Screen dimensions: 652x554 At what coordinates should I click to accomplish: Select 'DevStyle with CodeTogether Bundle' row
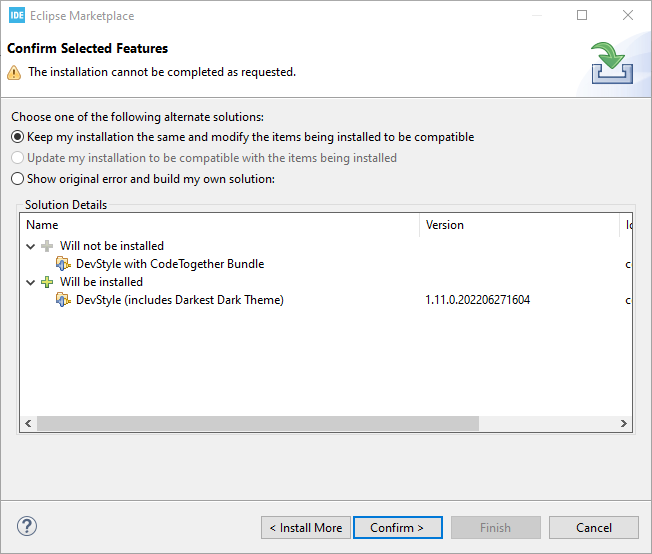(x=326, y=264)
